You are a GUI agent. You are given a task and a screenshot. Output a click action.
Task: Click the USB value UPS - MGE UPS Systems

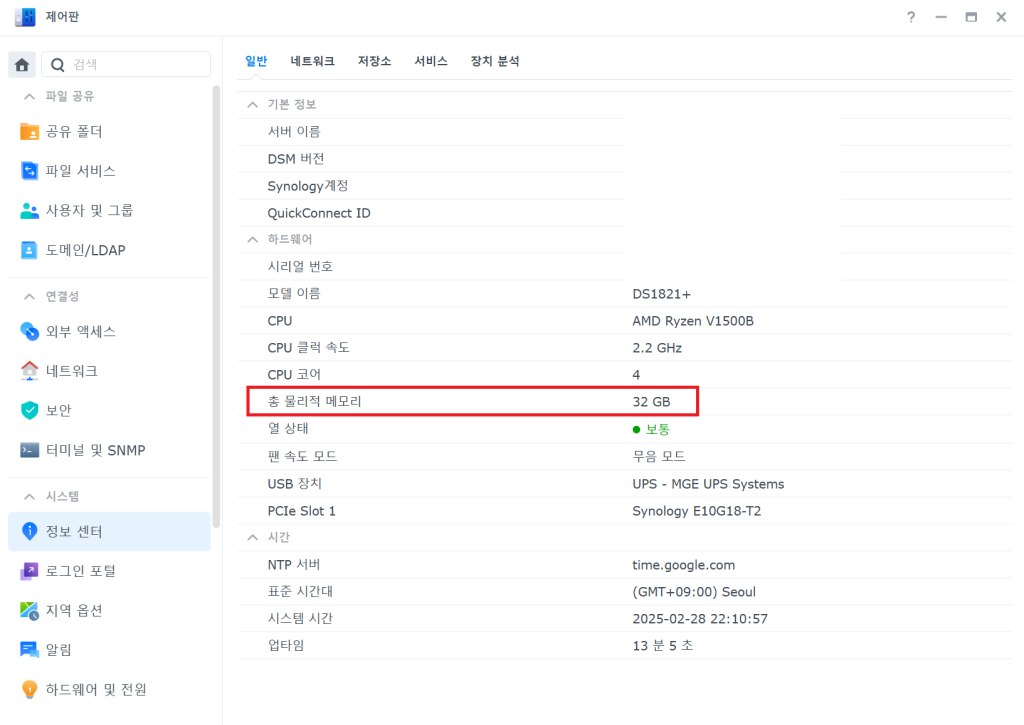point(708,484)
